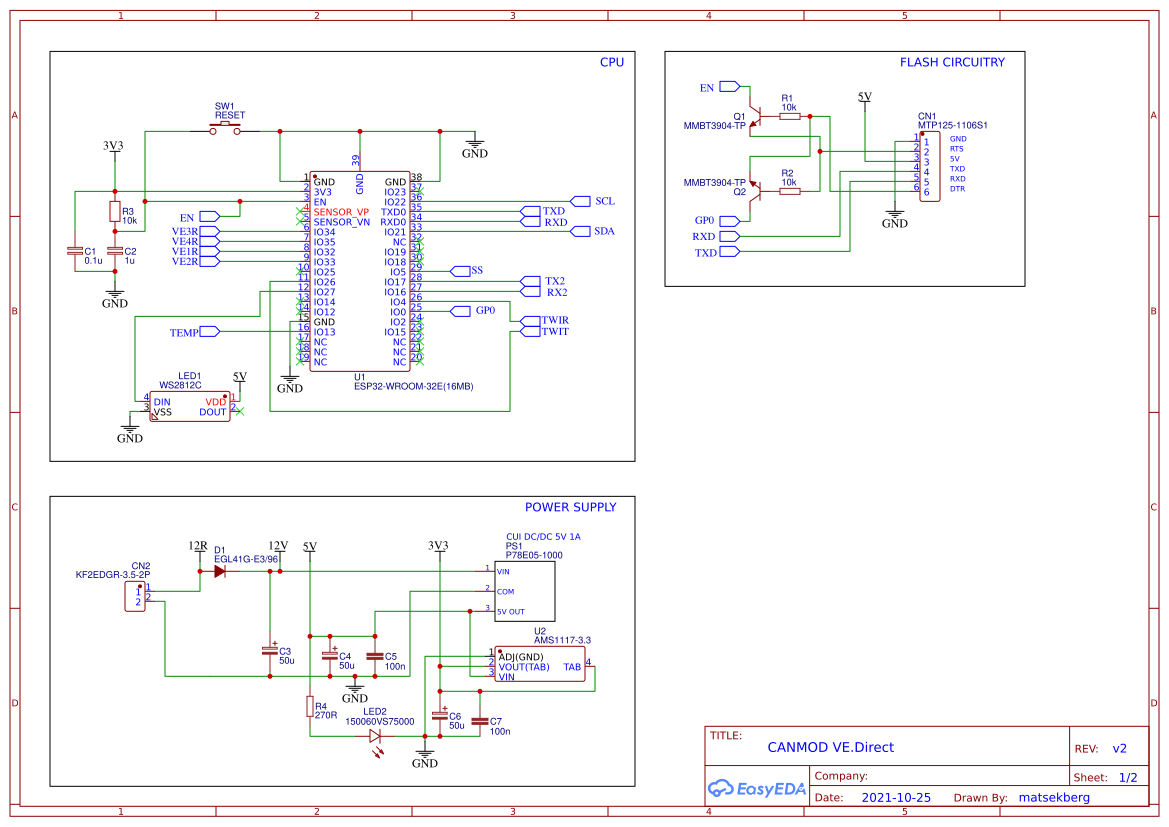
Task: Select capacitor C3 50u
Action: (270, 651)
